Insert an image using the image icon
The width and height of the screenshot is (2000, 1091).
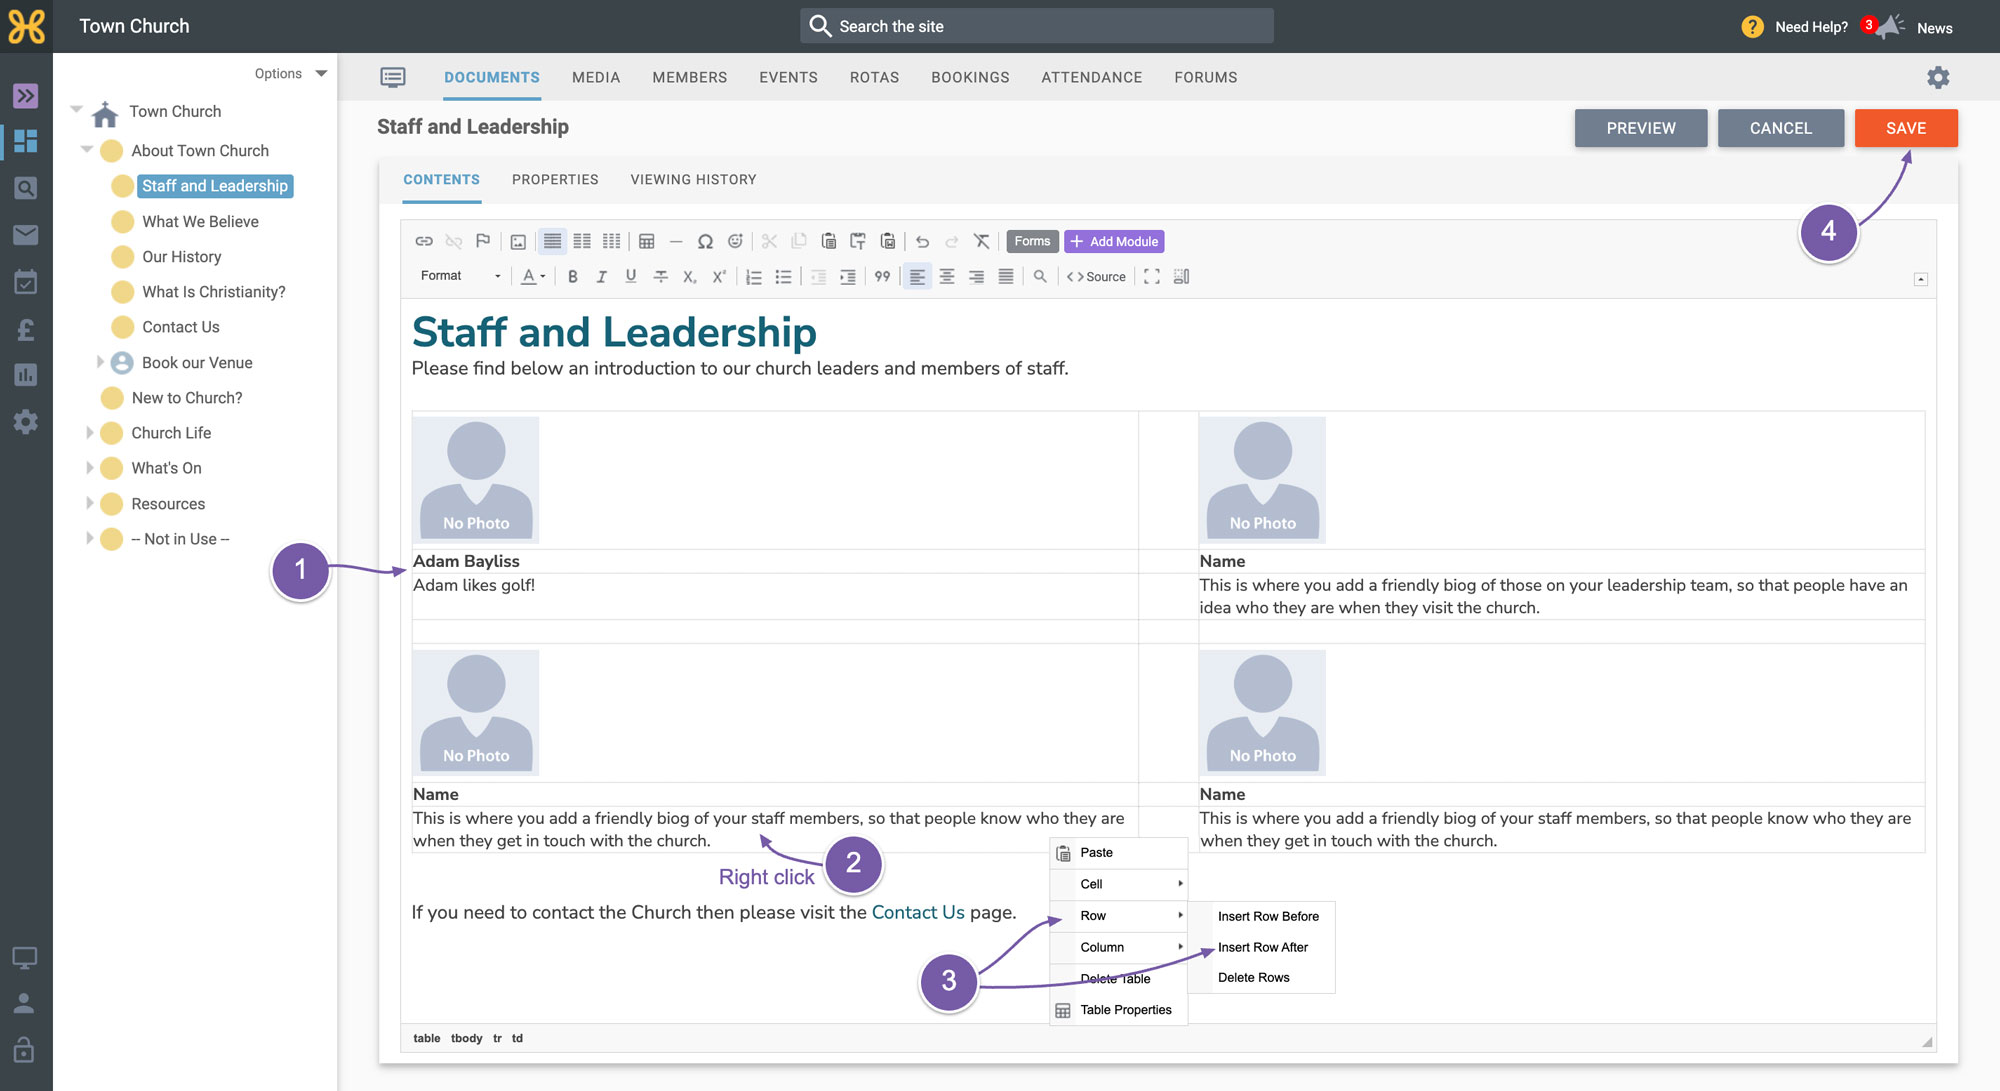pos(518,241)
